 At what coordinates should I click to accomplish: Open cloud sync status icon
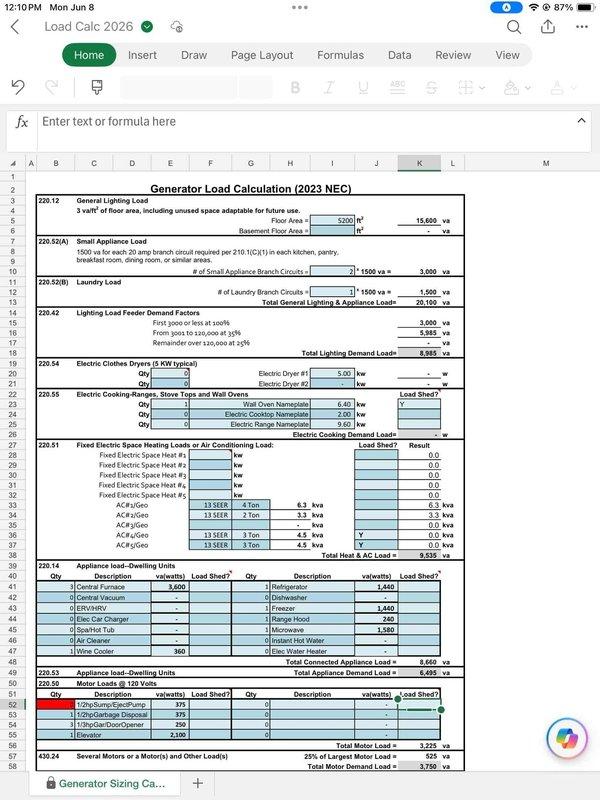coord(177,27)
